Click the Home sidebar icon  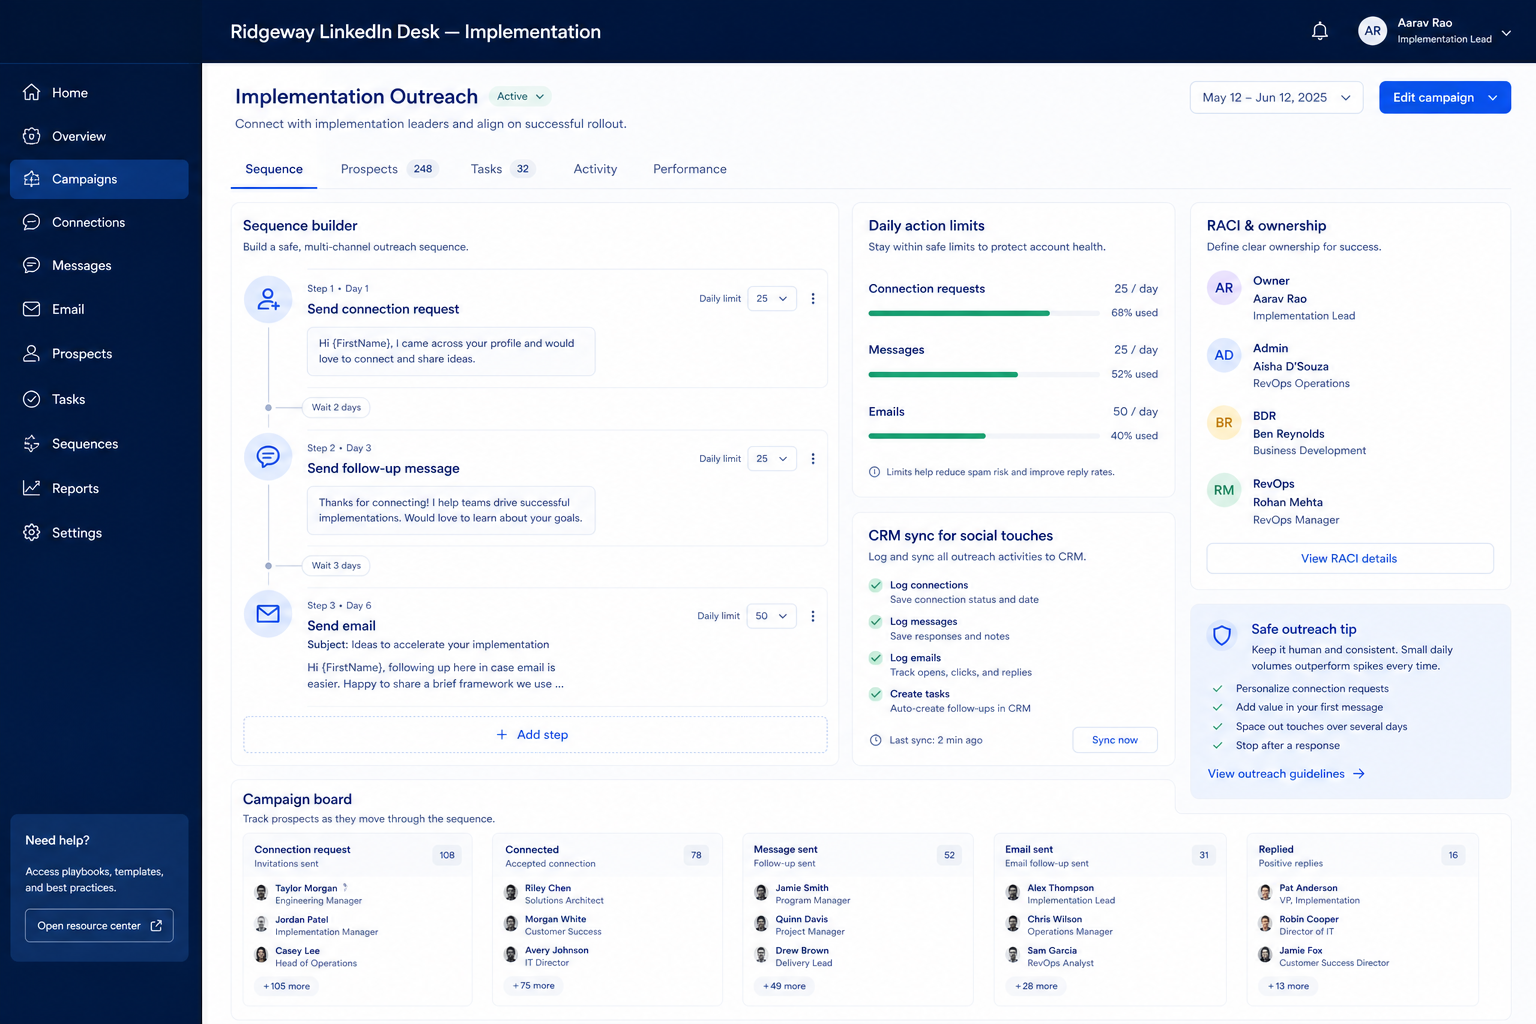(32, 92)
